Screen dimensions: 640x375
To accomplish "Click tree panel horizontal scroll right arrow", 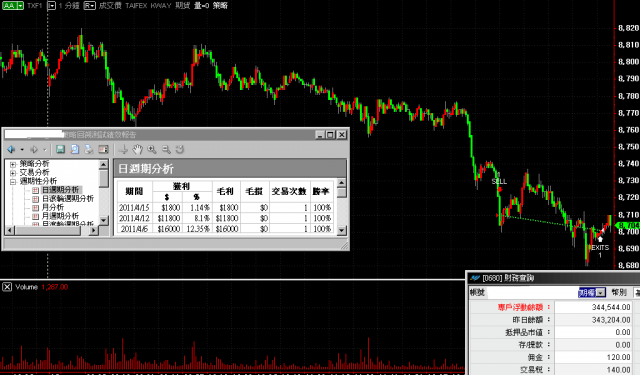I will click(x=94, y=231).
